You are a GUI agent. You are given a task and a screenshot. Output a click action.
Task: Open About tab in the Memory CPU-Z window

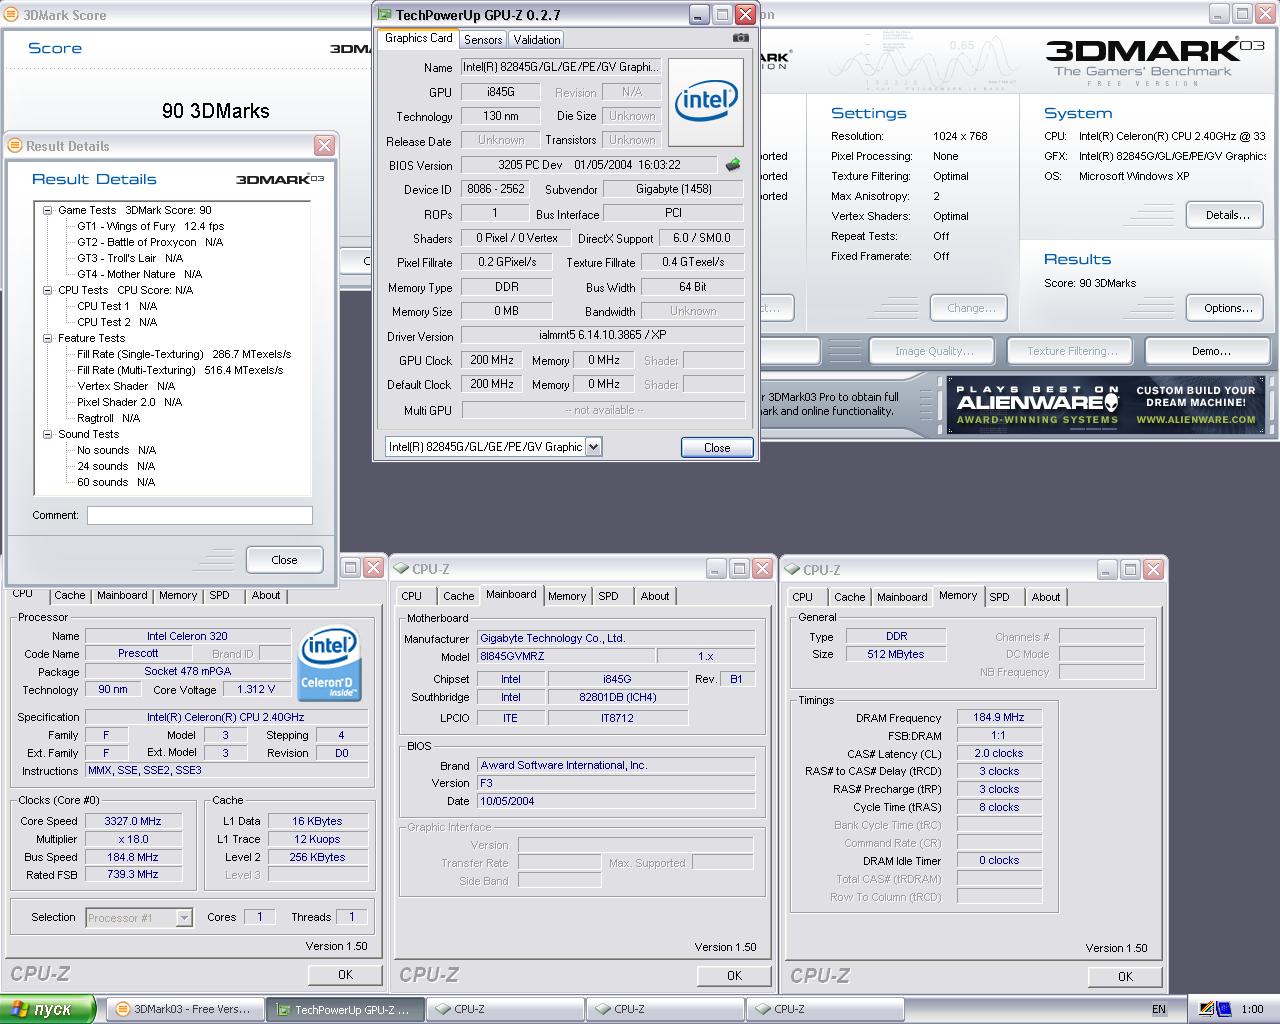[x=1046, y=597]
